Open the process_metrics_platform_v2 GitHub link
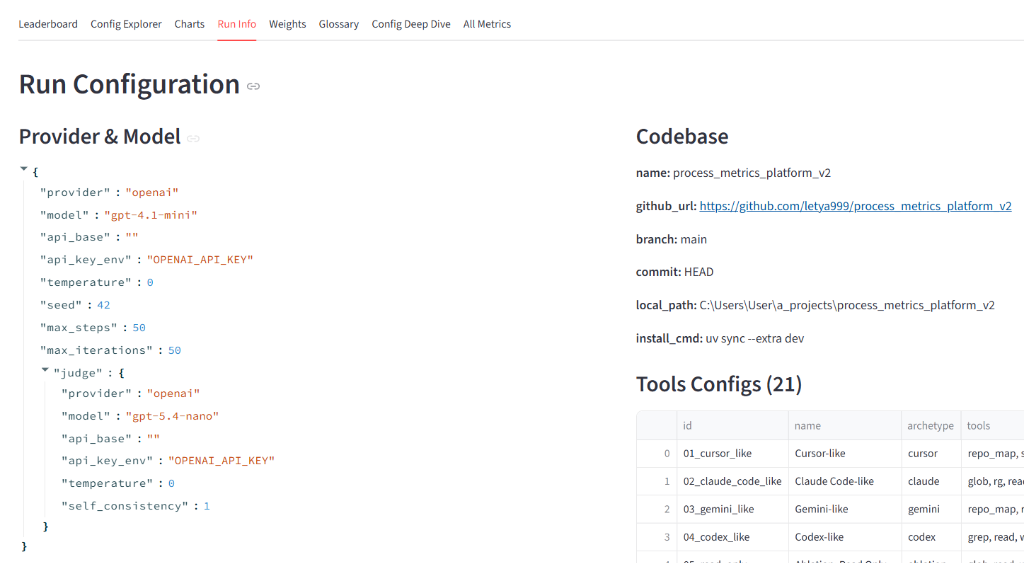 pos(856,206)
